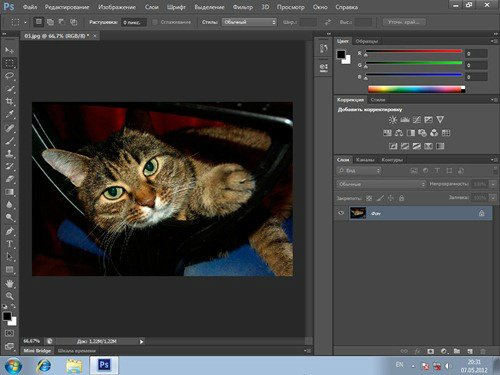Open the Фильтр menu
The image size is (500, 375).
[243, 7]
